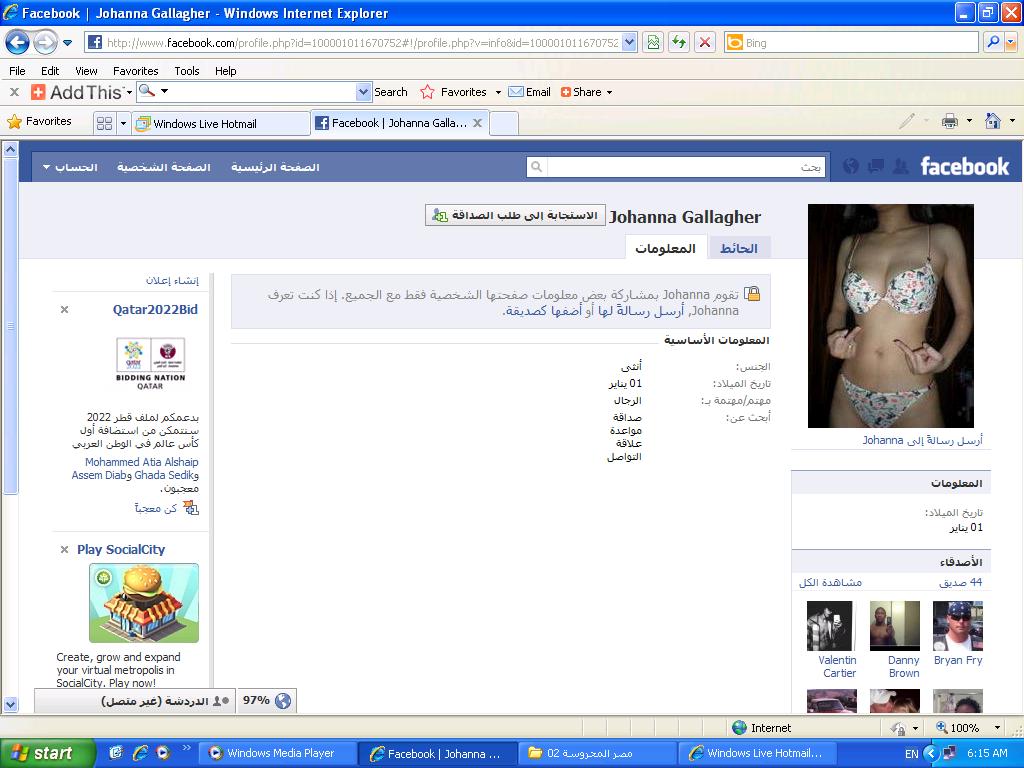Click the Refresh page icon

click(x=679, y=43)
